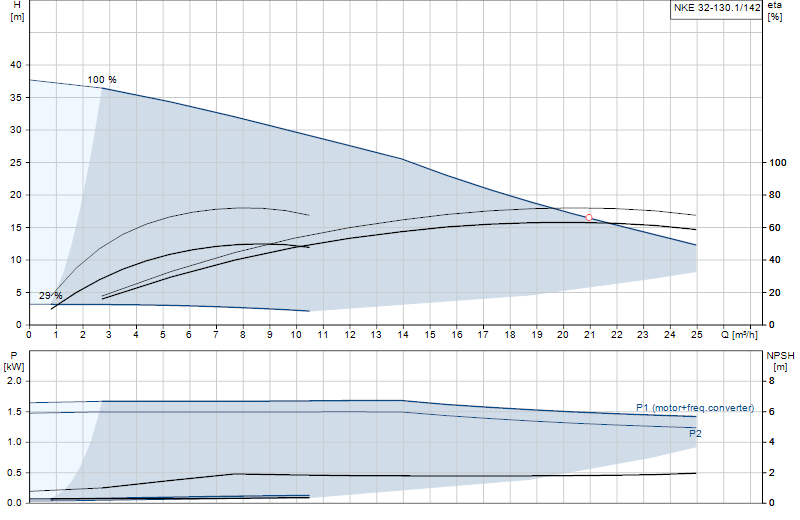Click the 14 tick on the flow axis
The height and width of the screenshot is (520, 800).
coord(403,335)
